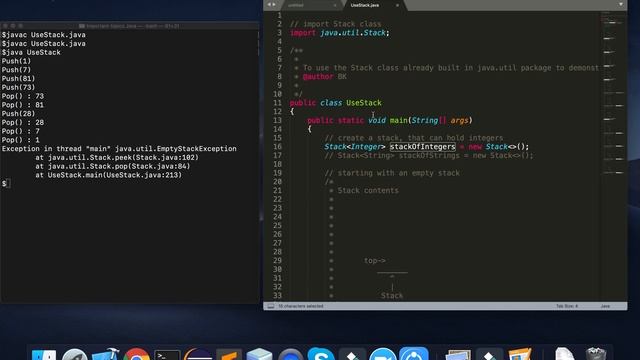Open Terminal icon in the Dock
Screen dimensions: 640x360
(167, 355)
